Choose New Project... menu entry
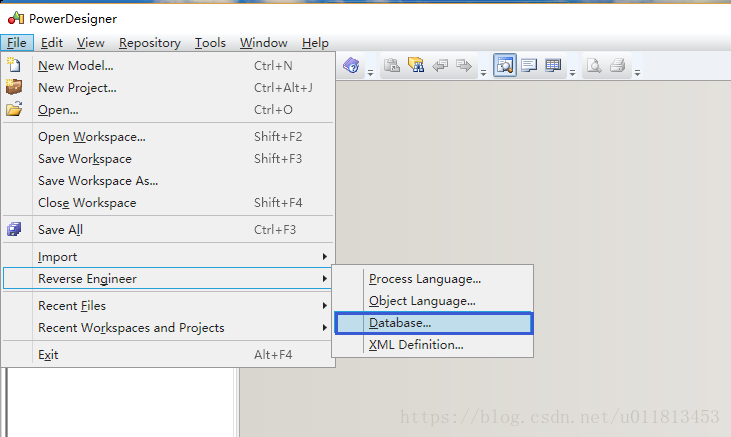The image size is (731, 437). [x=168, y=88]
